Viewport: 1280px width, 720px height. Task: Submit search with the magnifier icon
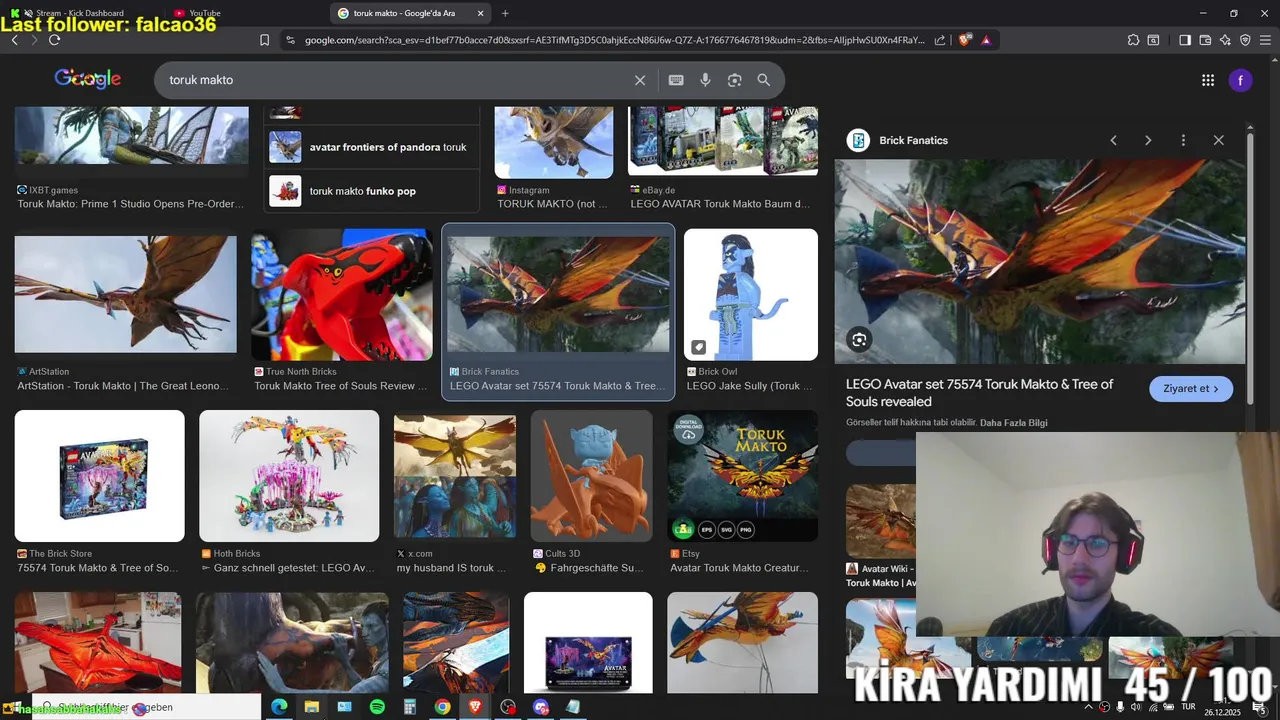coord(764,80)
